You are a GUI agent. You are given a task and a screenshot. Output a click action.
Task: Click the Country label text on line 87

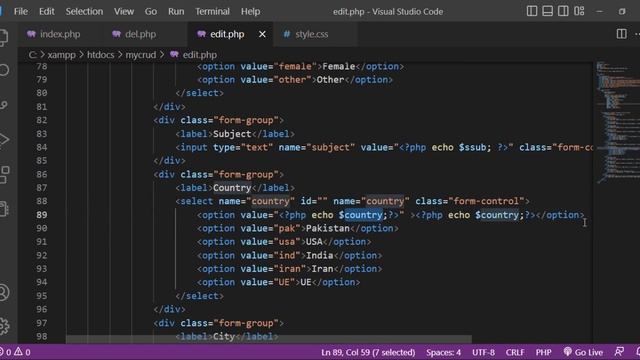click(x=232, y=188)
